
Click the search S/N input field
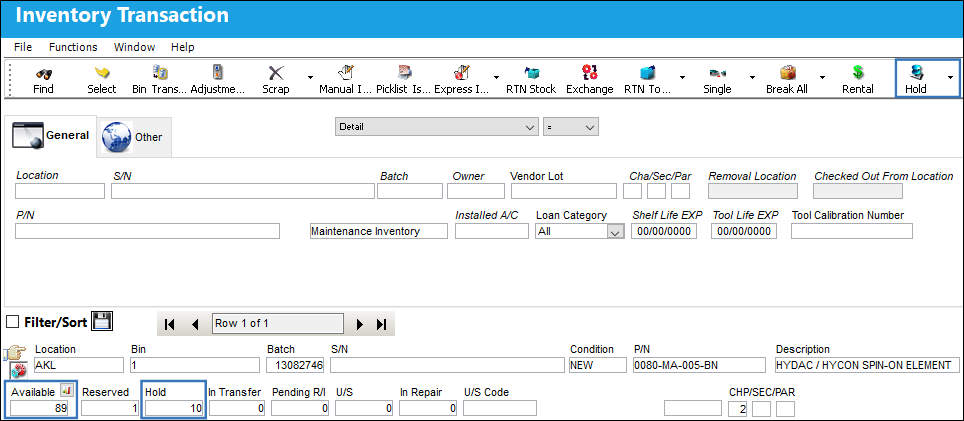[x=243, y=191]
